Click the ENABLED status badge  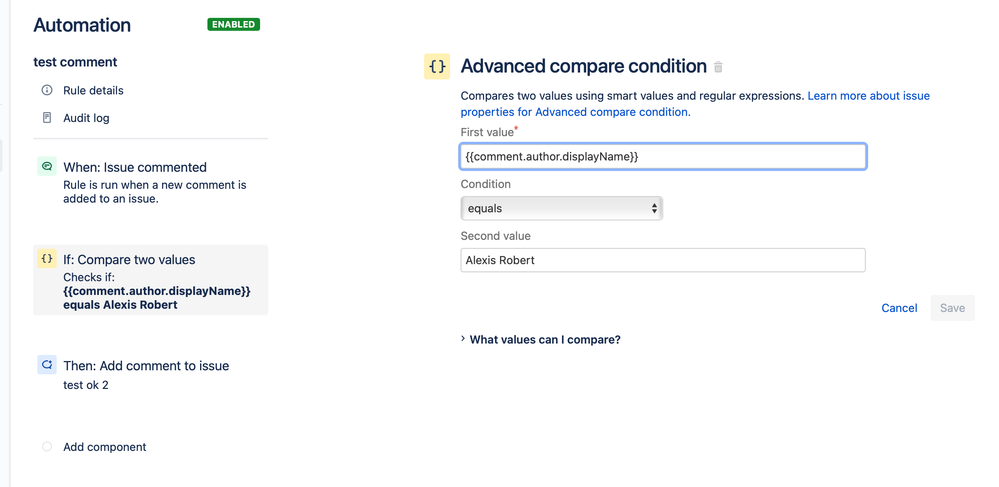(x=233, y=25)
